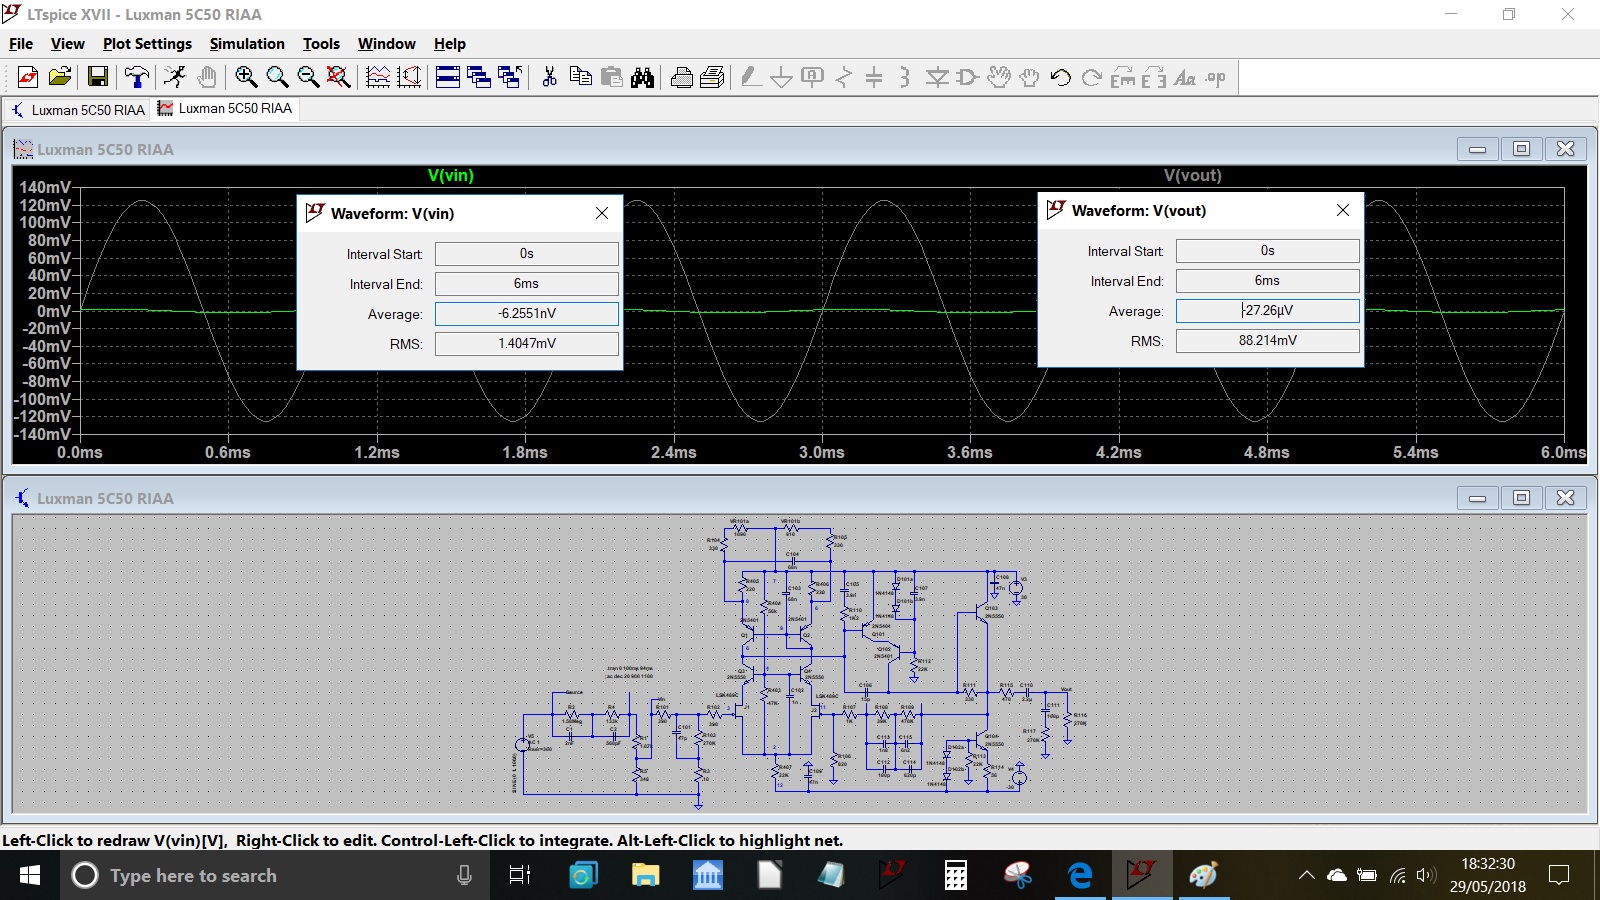Click the Paste clipboard icon

point(611,77)
